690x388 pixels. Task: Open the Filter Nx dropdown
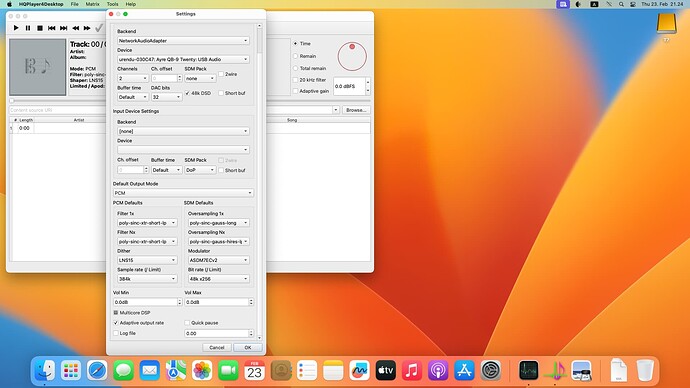[147, 242]
